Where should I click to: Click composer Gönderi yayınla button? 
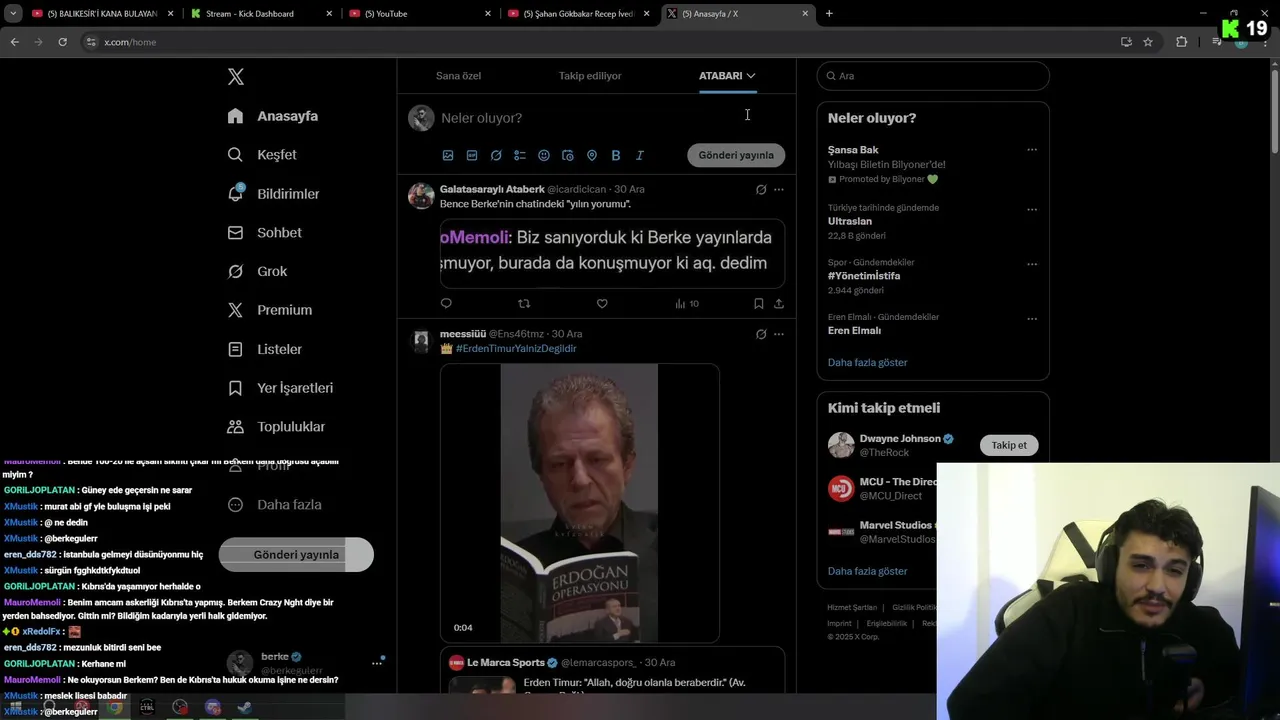[x=736, y=155]
